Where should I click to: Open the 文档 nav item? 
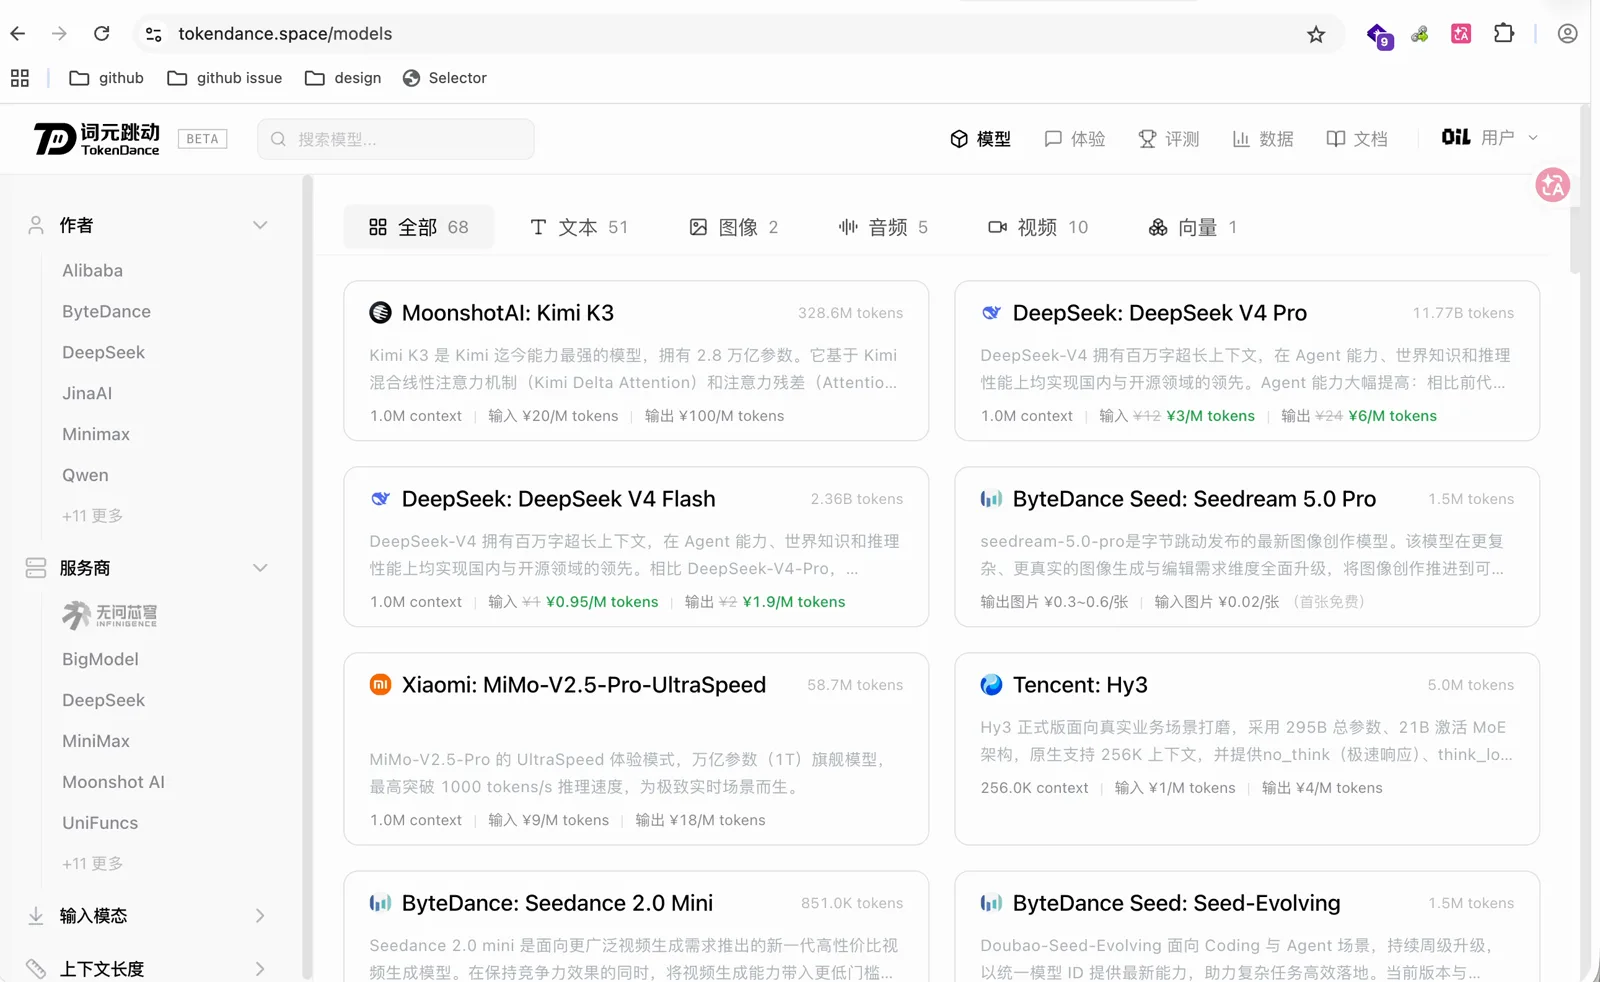click(1356, 139)
